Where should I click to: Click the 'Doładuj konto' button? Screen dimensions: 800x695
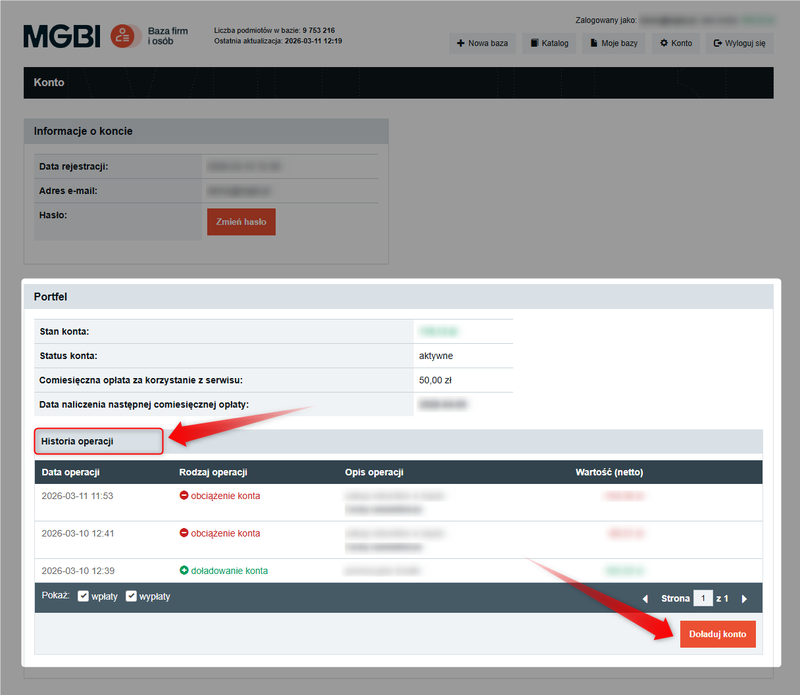pyautogui.click(x=718, y=633)
